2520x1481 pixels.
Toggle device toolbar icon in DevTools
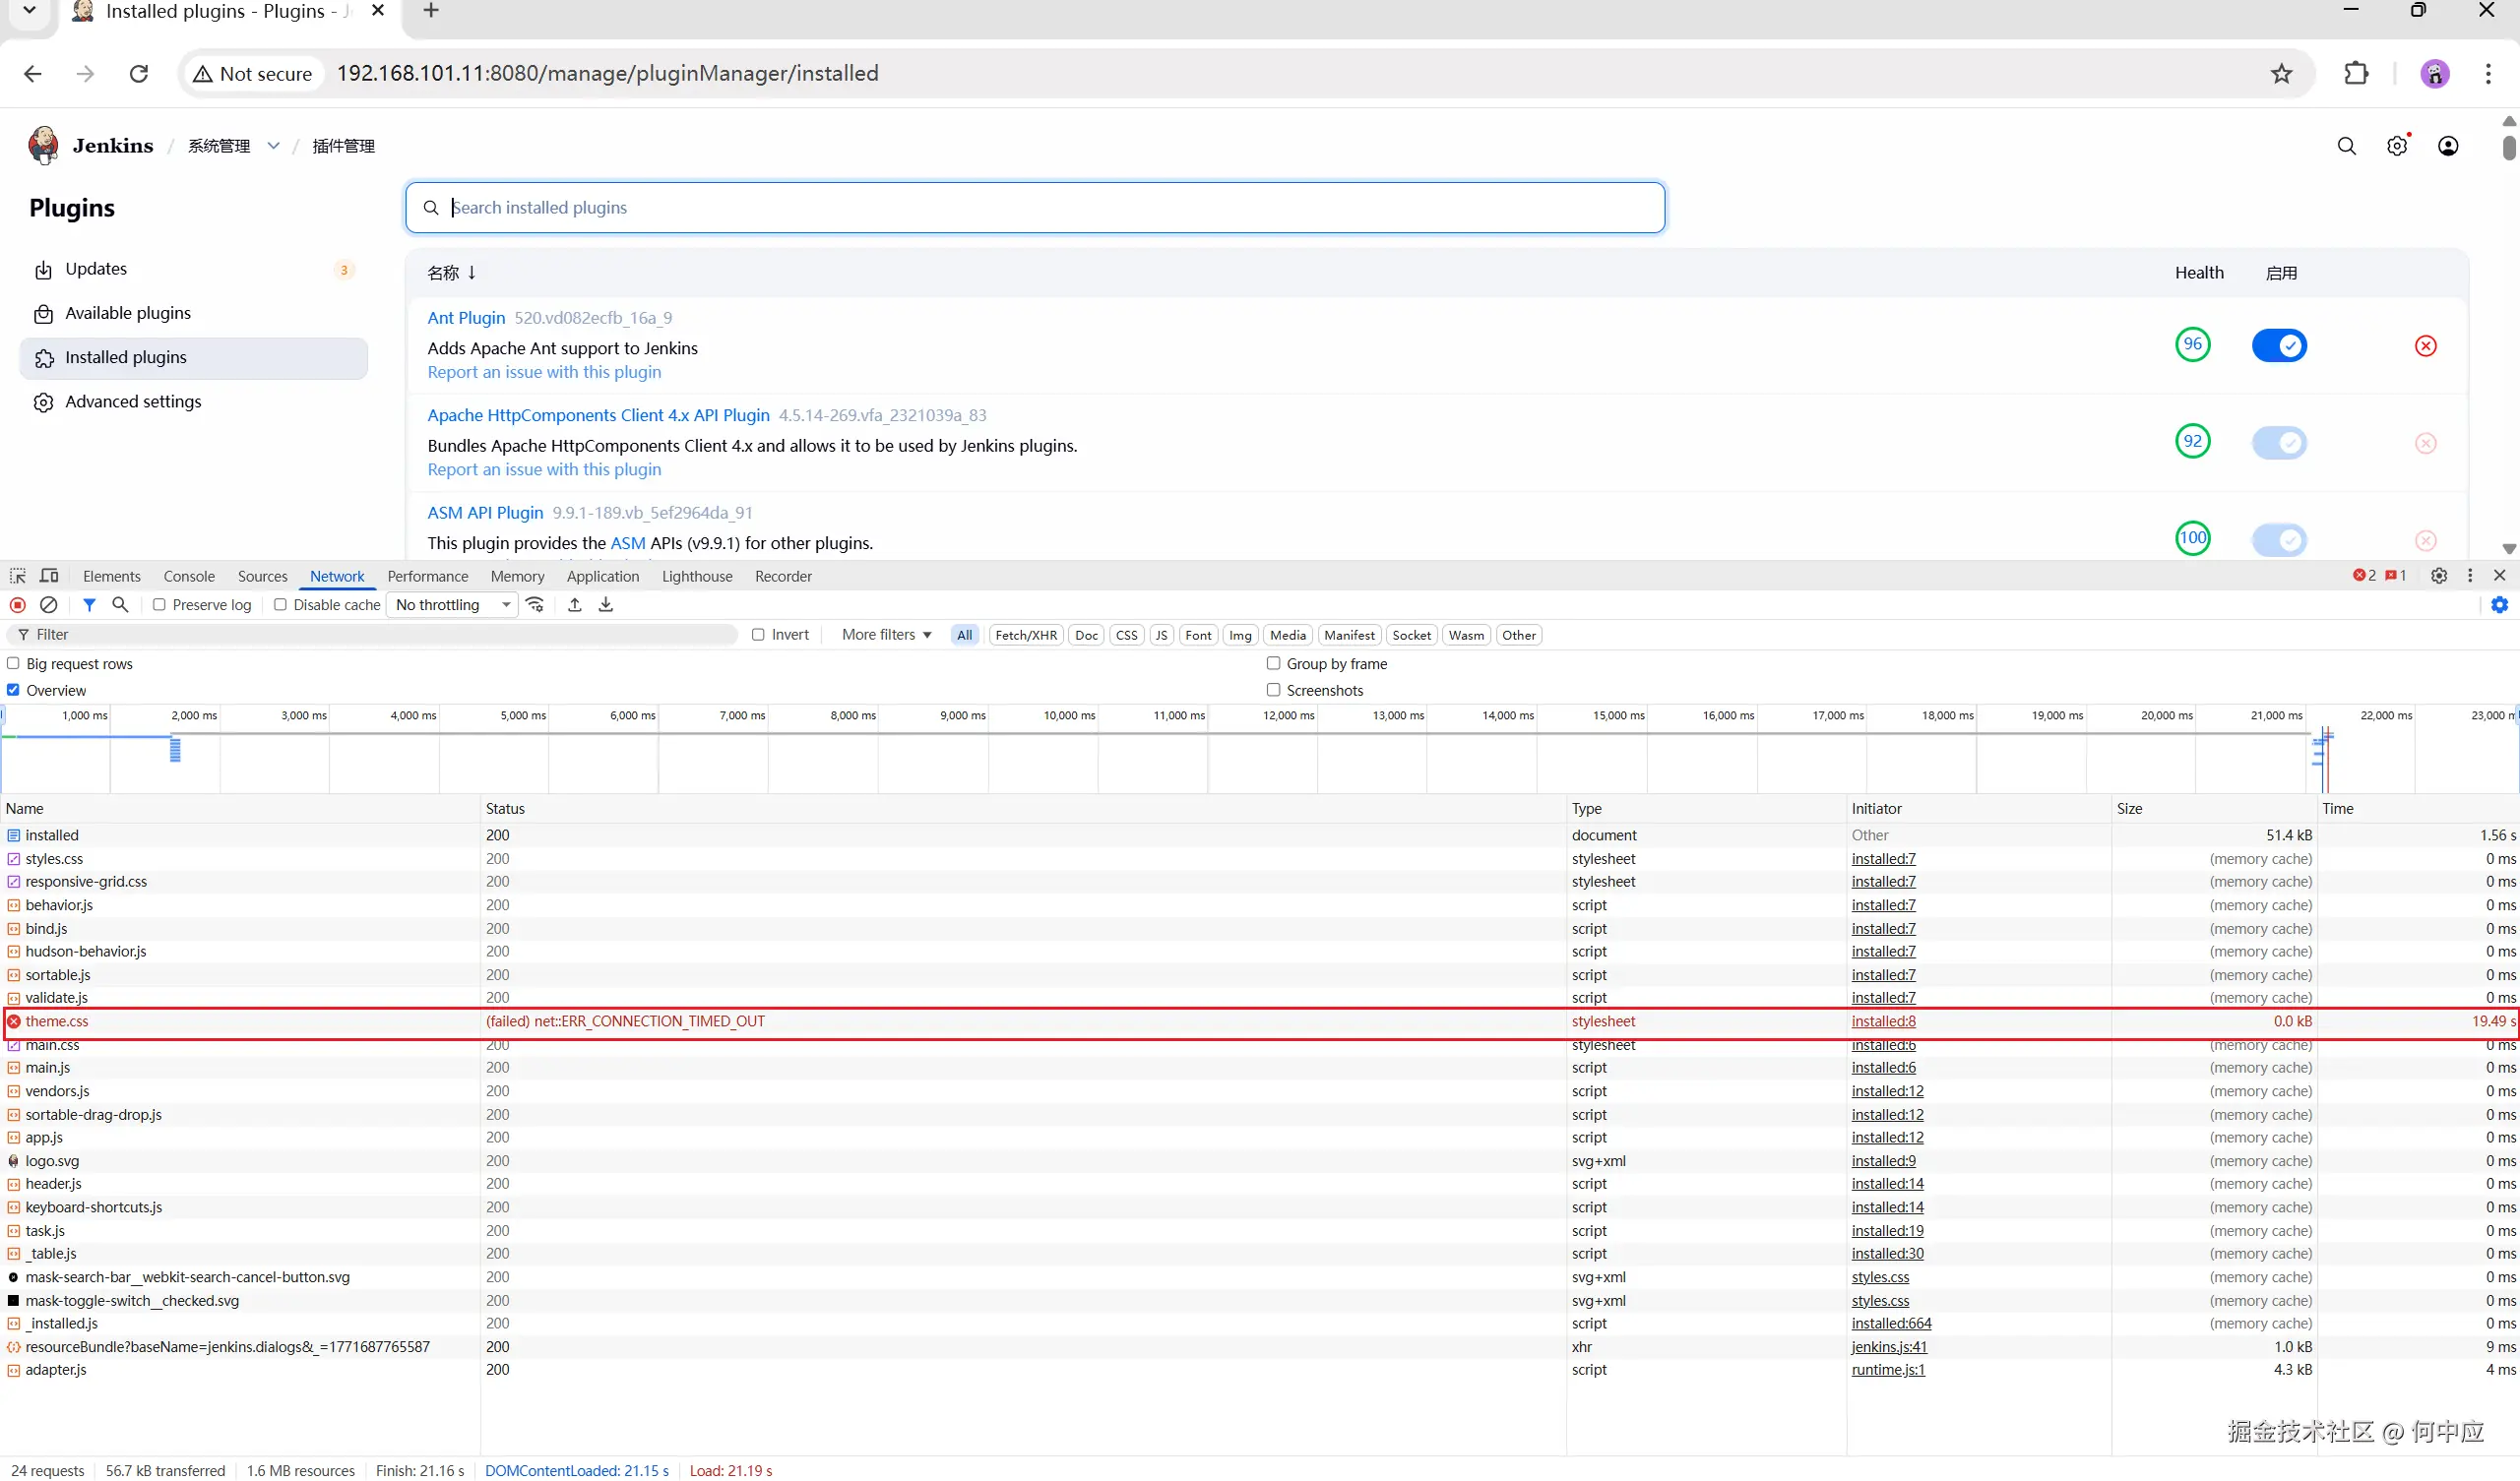(49, 576)
